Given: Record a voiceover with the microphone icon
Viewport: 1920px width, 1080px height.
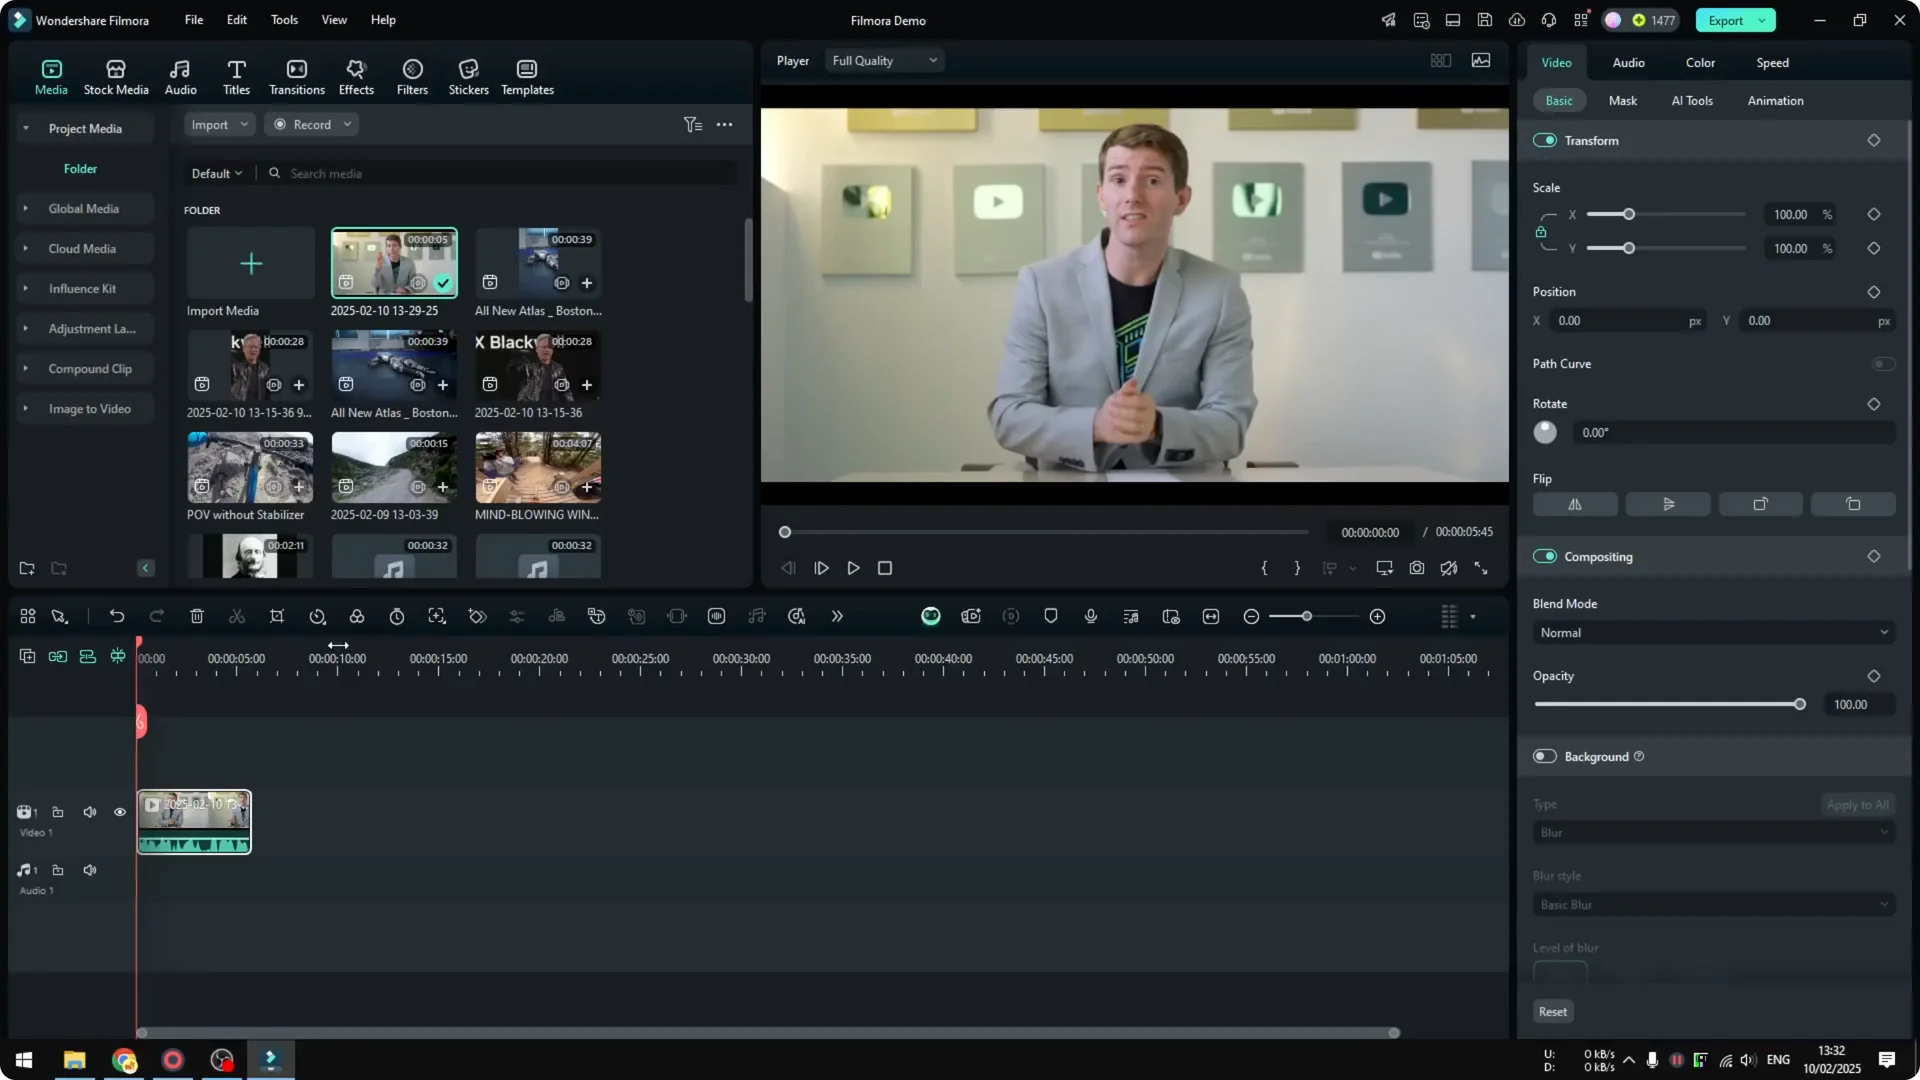Looking at the screenshot, I should pos(1090,616).
